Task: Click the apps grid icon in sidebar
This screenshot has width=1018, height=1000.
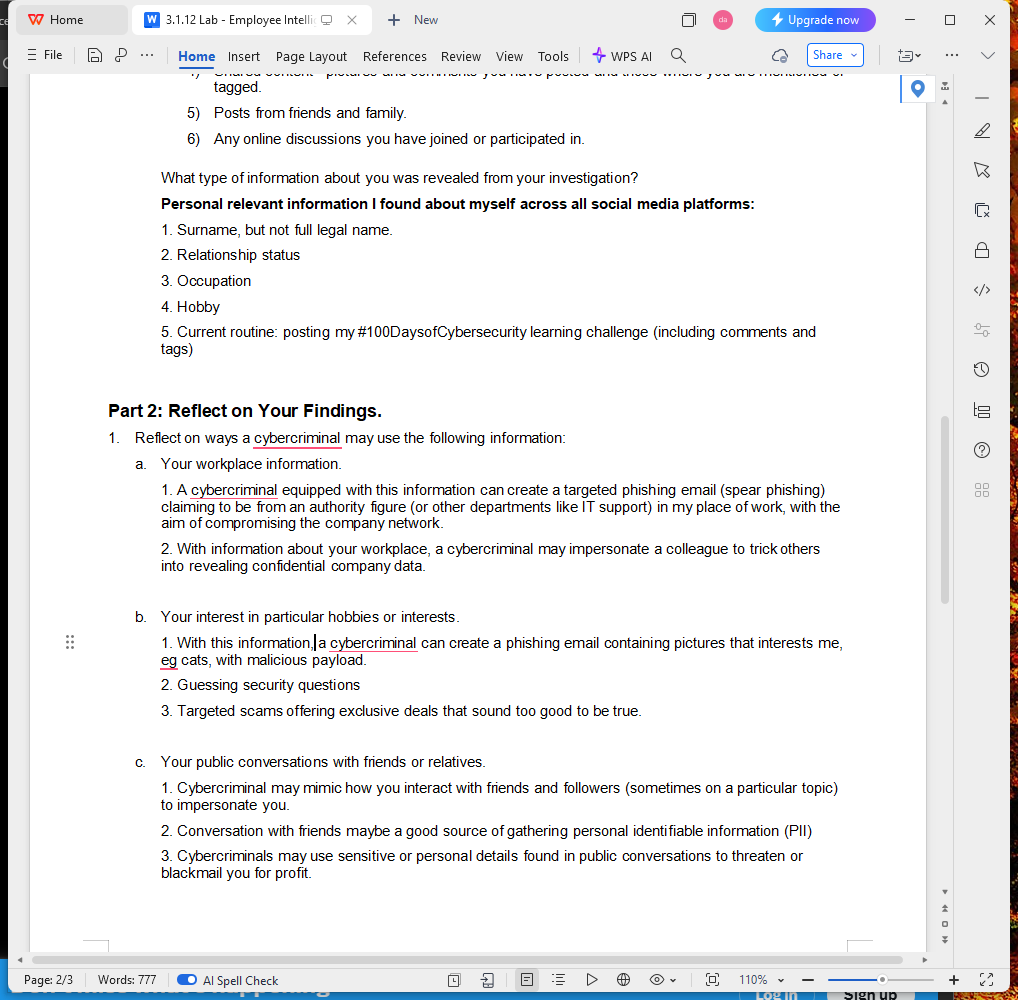Action: tap(982, 490)
